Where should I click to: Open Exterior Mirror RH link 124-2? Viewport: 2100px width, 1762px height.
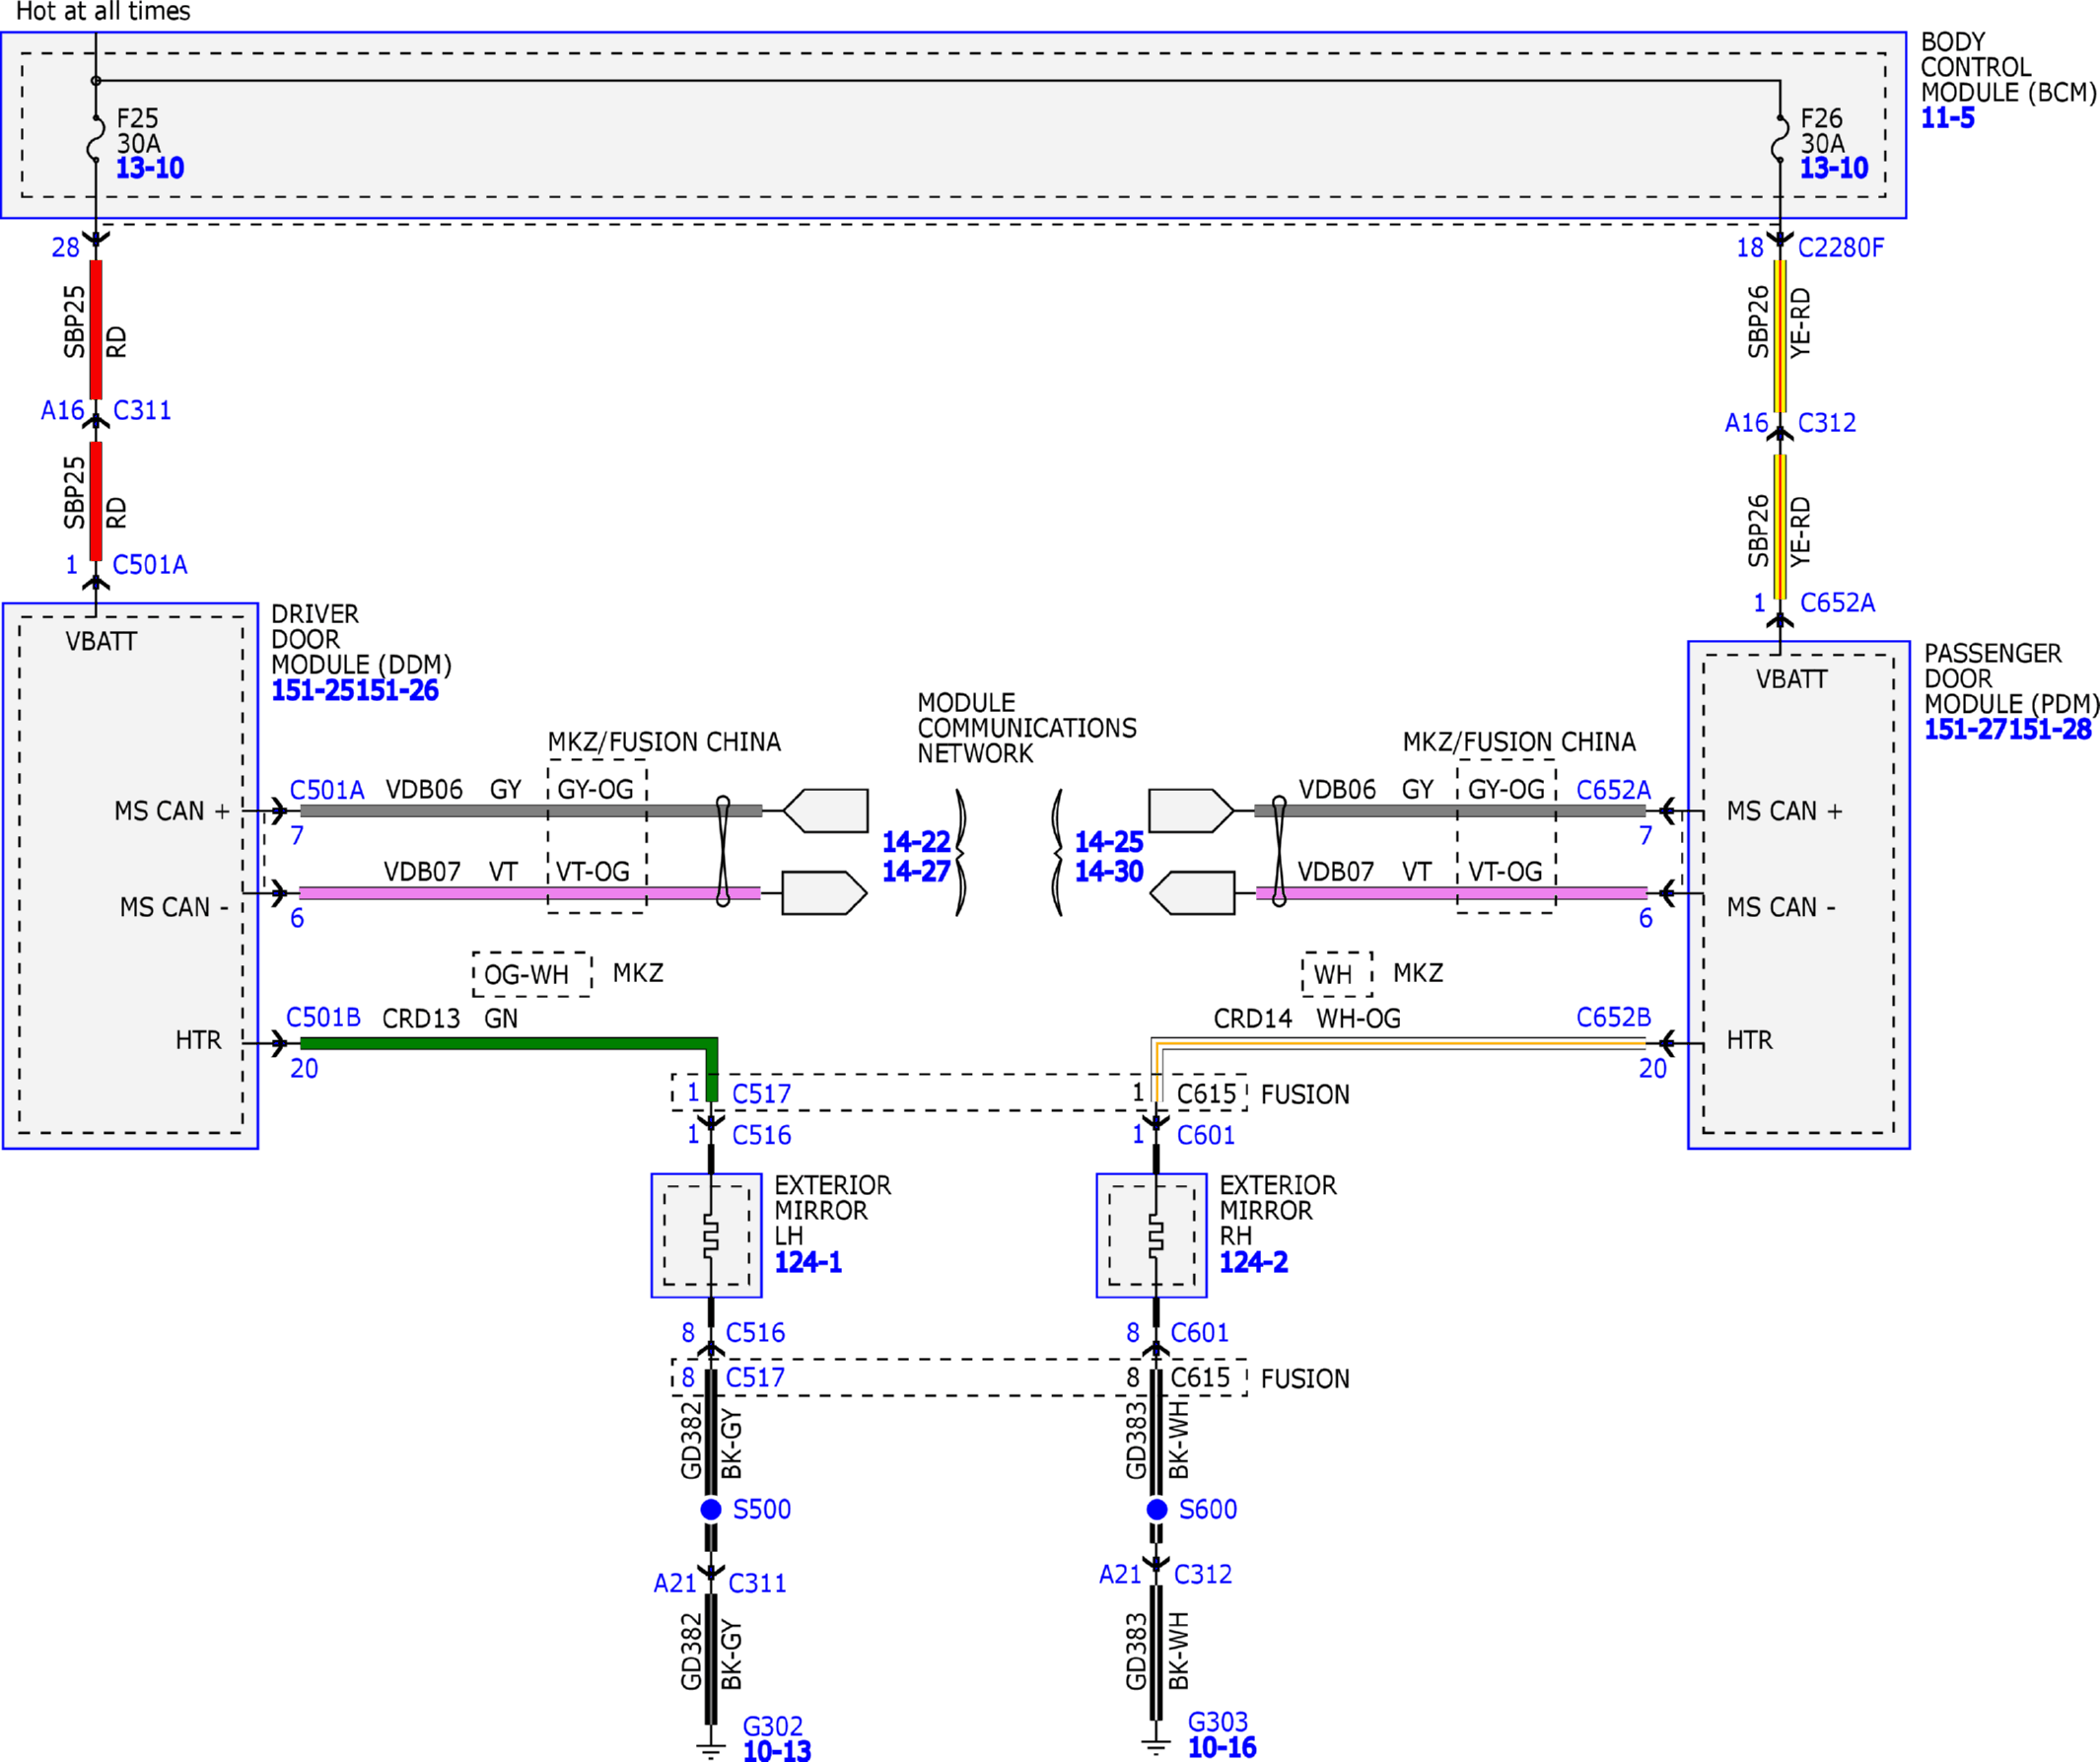(x=1253, y=1262)
